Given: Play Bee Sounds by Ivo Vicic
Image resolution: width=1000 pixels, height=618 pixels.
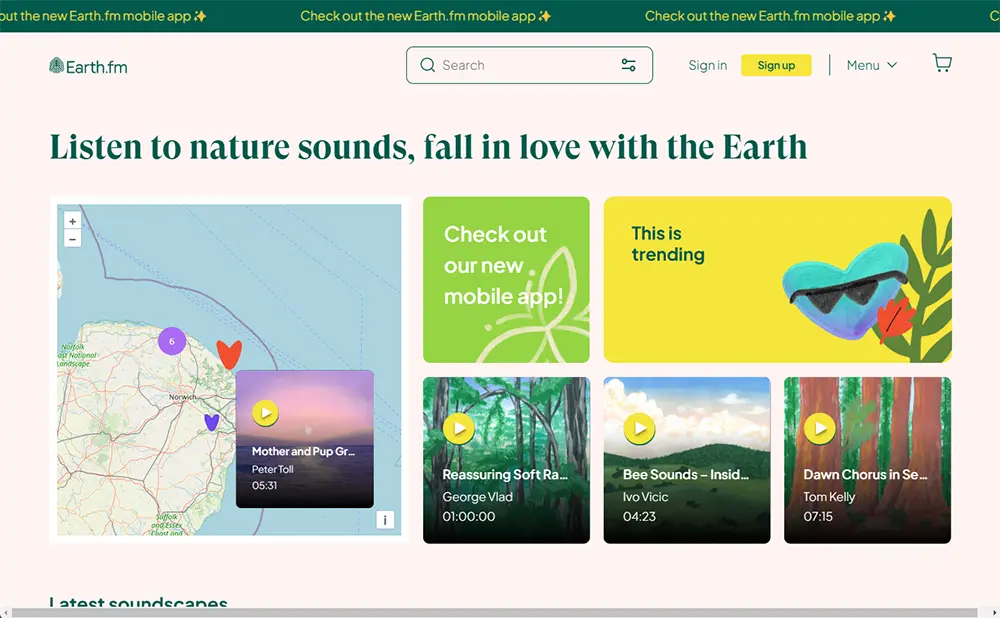Looking at the screenshot, I should coord(639,429).
